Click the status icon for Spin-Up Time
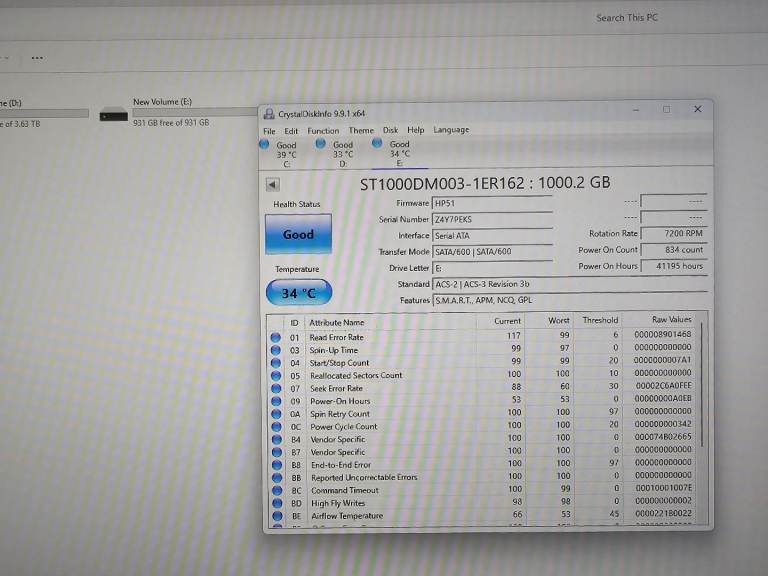 tap(276, 350)
